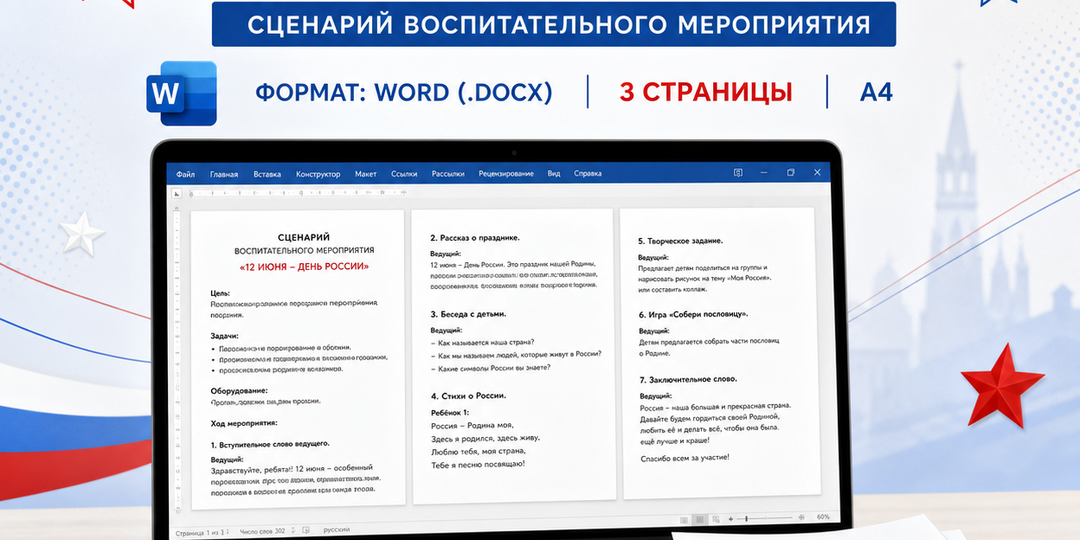Click the Число слов 302 counter
The image size is (1080, 540).
[x=262, y=531]
